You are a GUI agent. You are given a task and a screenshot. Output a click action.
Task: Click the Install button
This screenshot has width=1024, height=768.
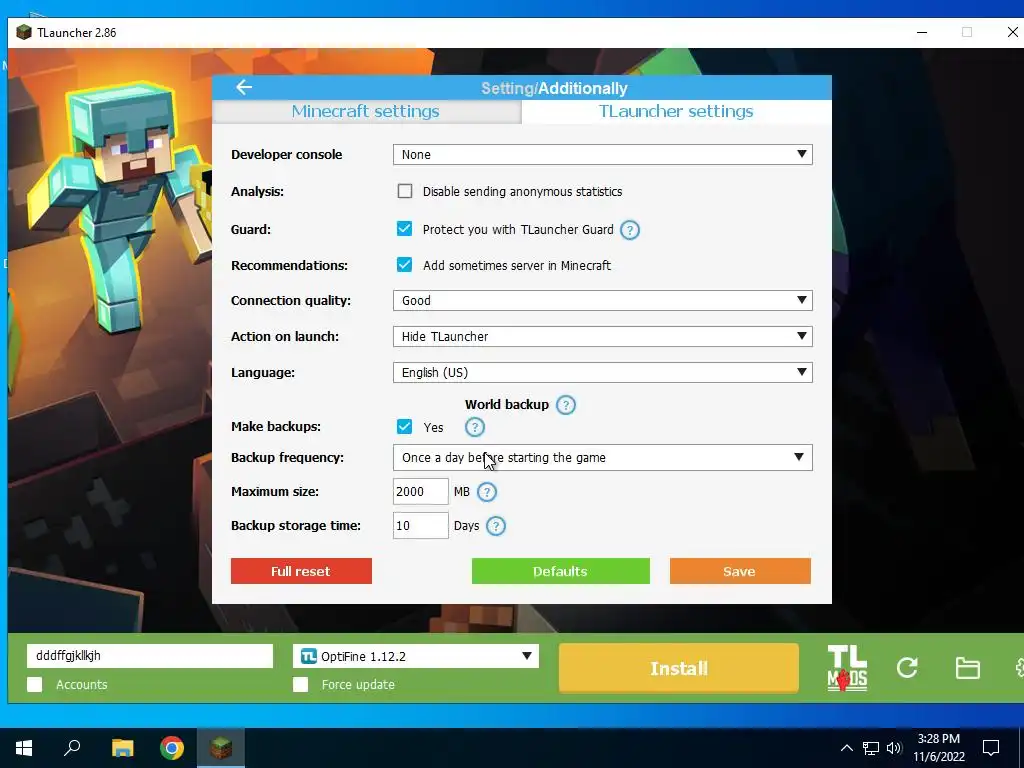click(x=679, y=668)
